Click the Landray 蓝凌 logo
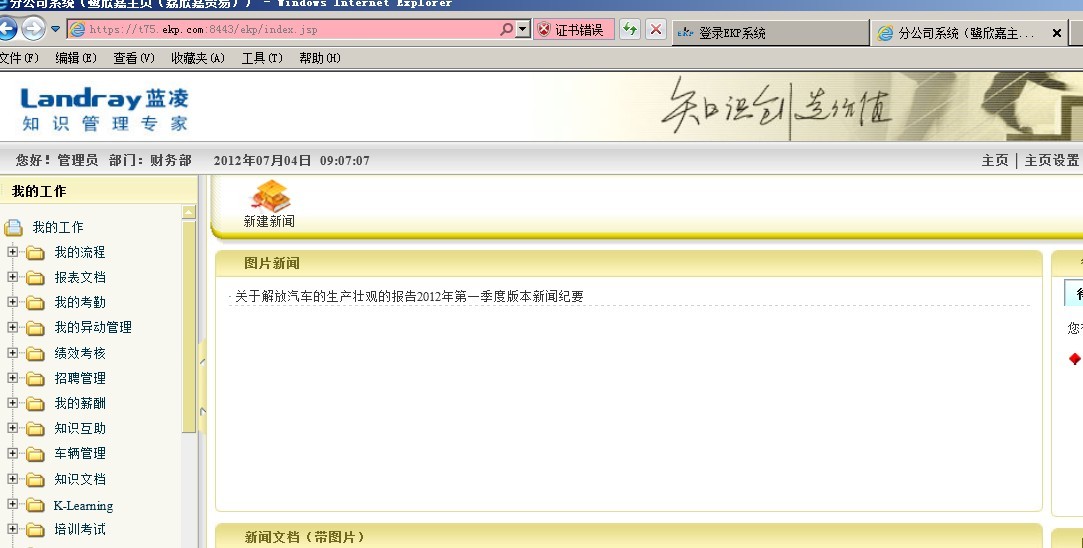Screen dimensions: 1083x548 (104, 108)
